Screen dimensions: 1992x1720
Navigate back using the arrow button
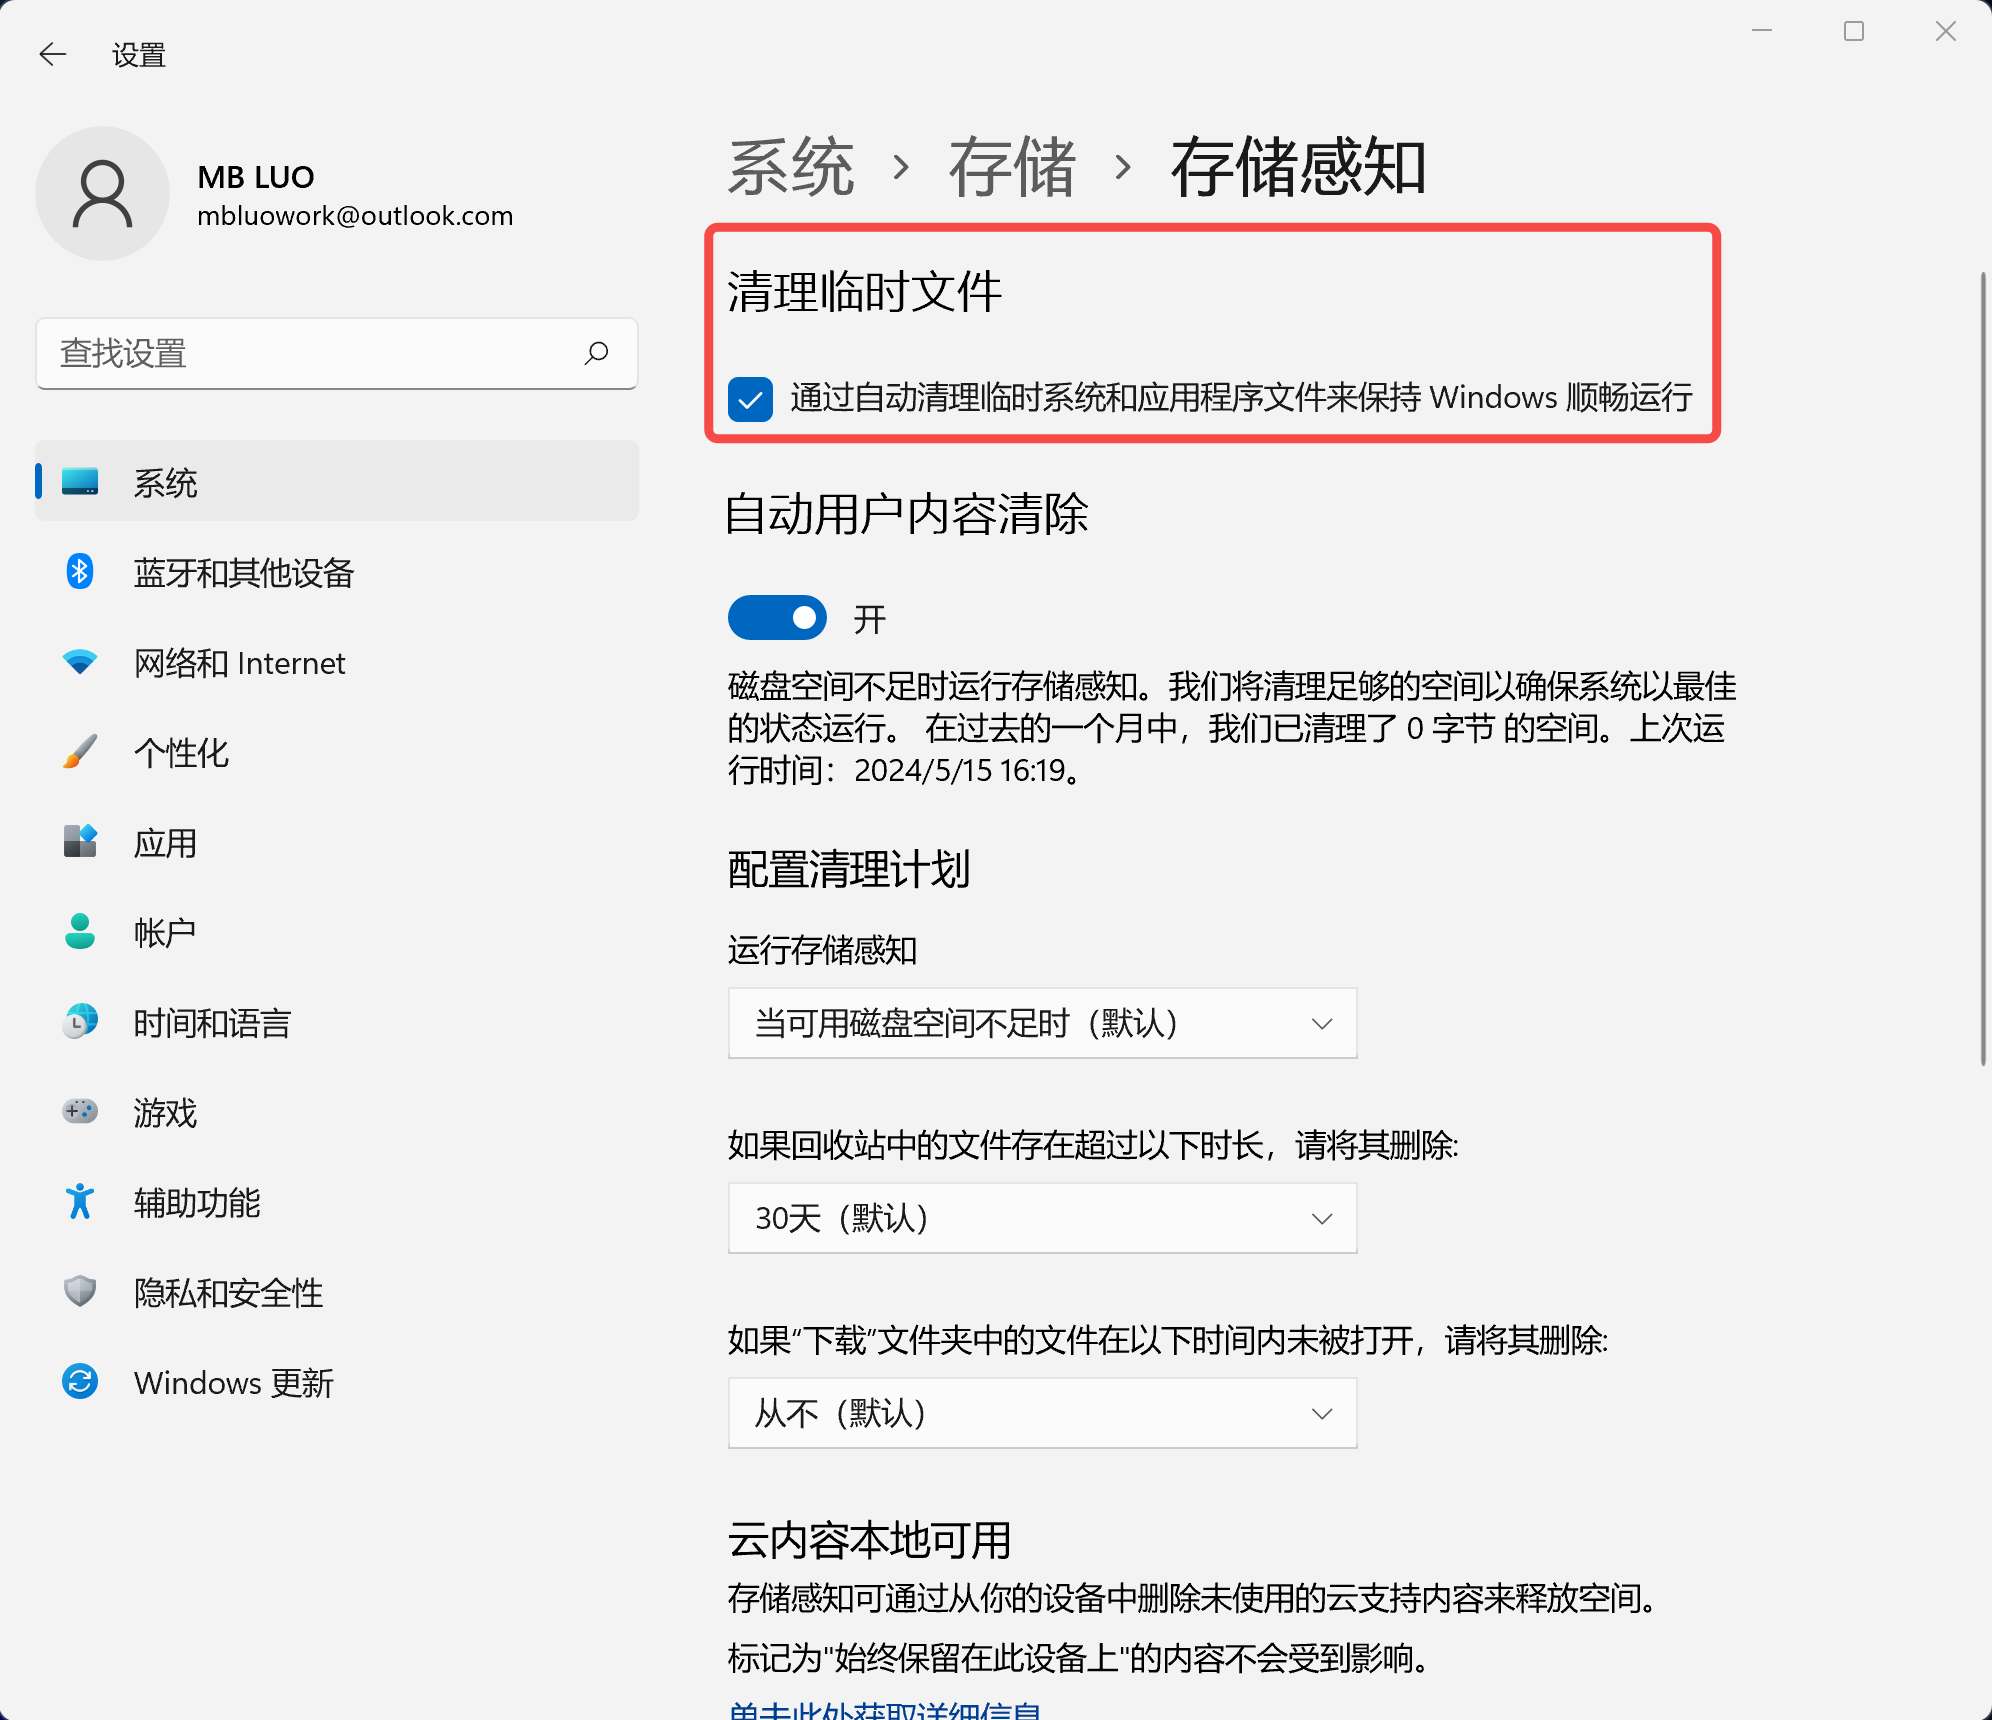(x=52, y=54)
